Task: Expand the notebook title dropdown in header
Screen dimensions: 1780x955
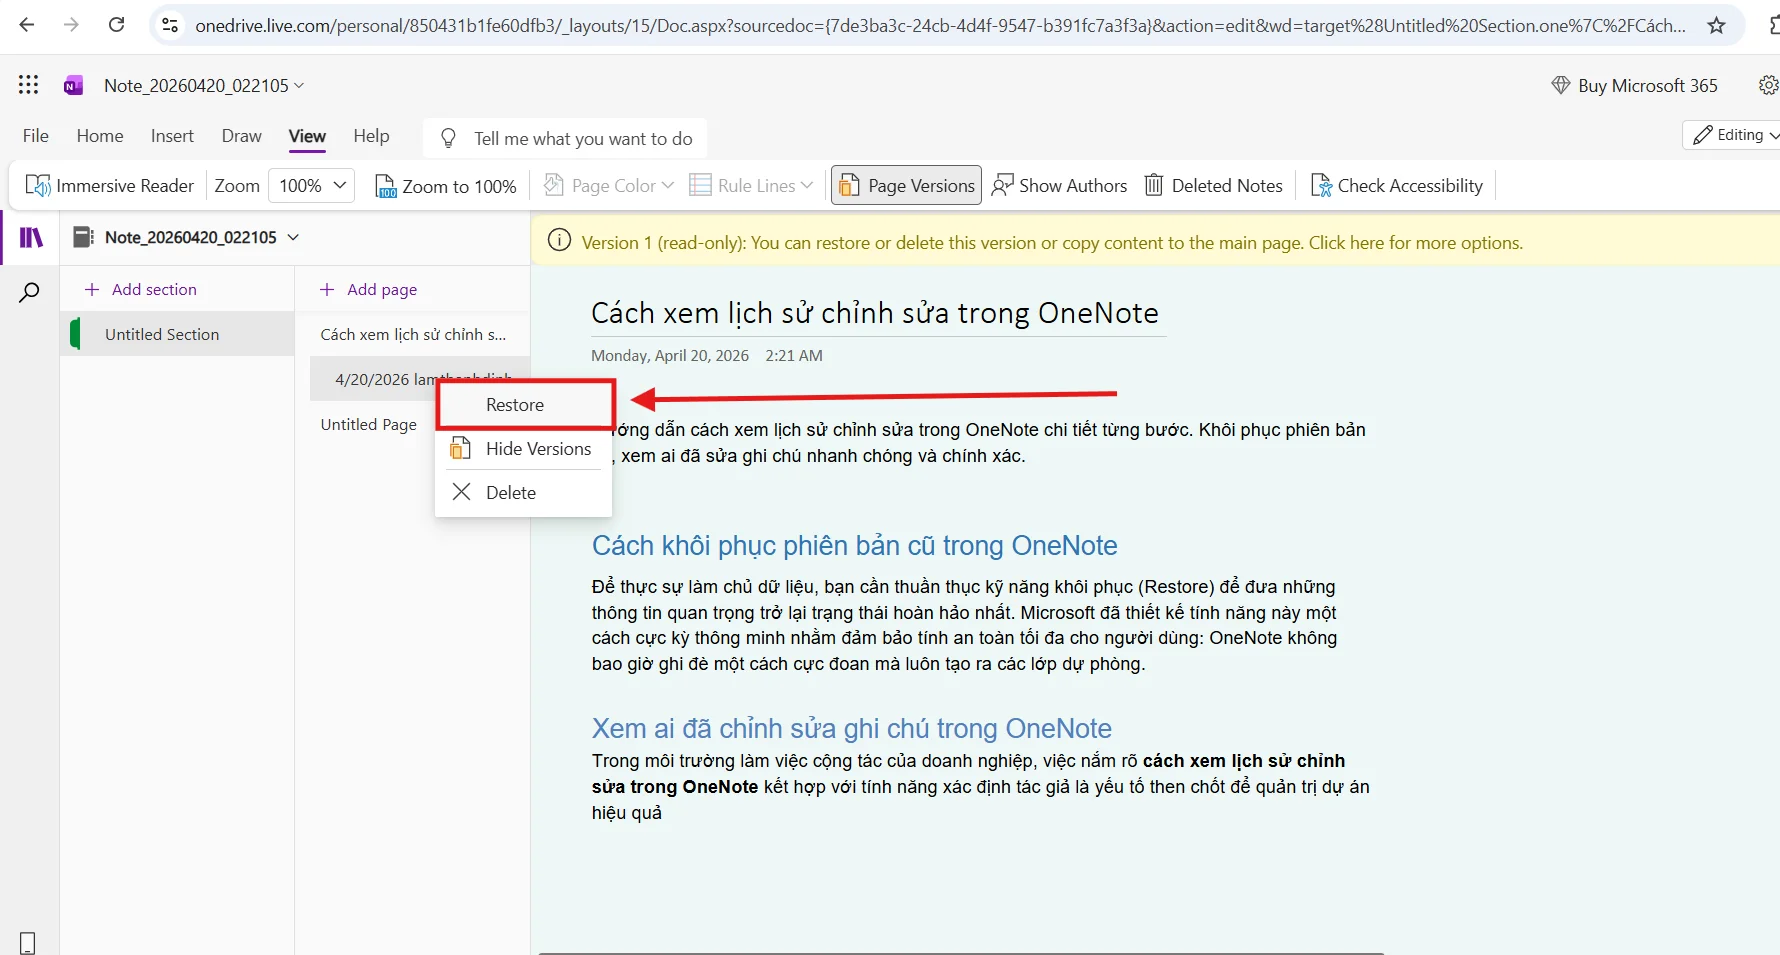Action: pos(299,86)
